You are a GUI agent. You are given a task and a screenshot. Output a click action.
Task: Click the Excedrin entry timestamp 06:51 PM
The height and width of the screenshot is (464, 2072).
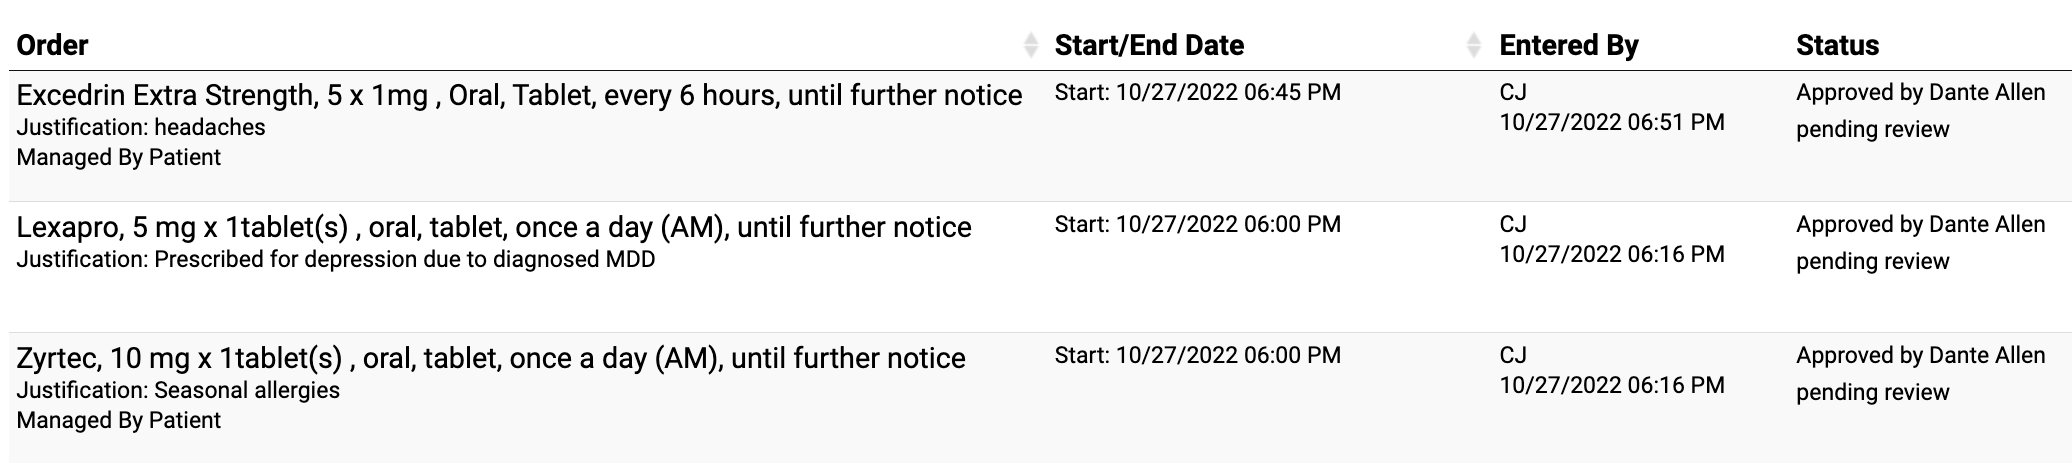tap(1611, 123)
